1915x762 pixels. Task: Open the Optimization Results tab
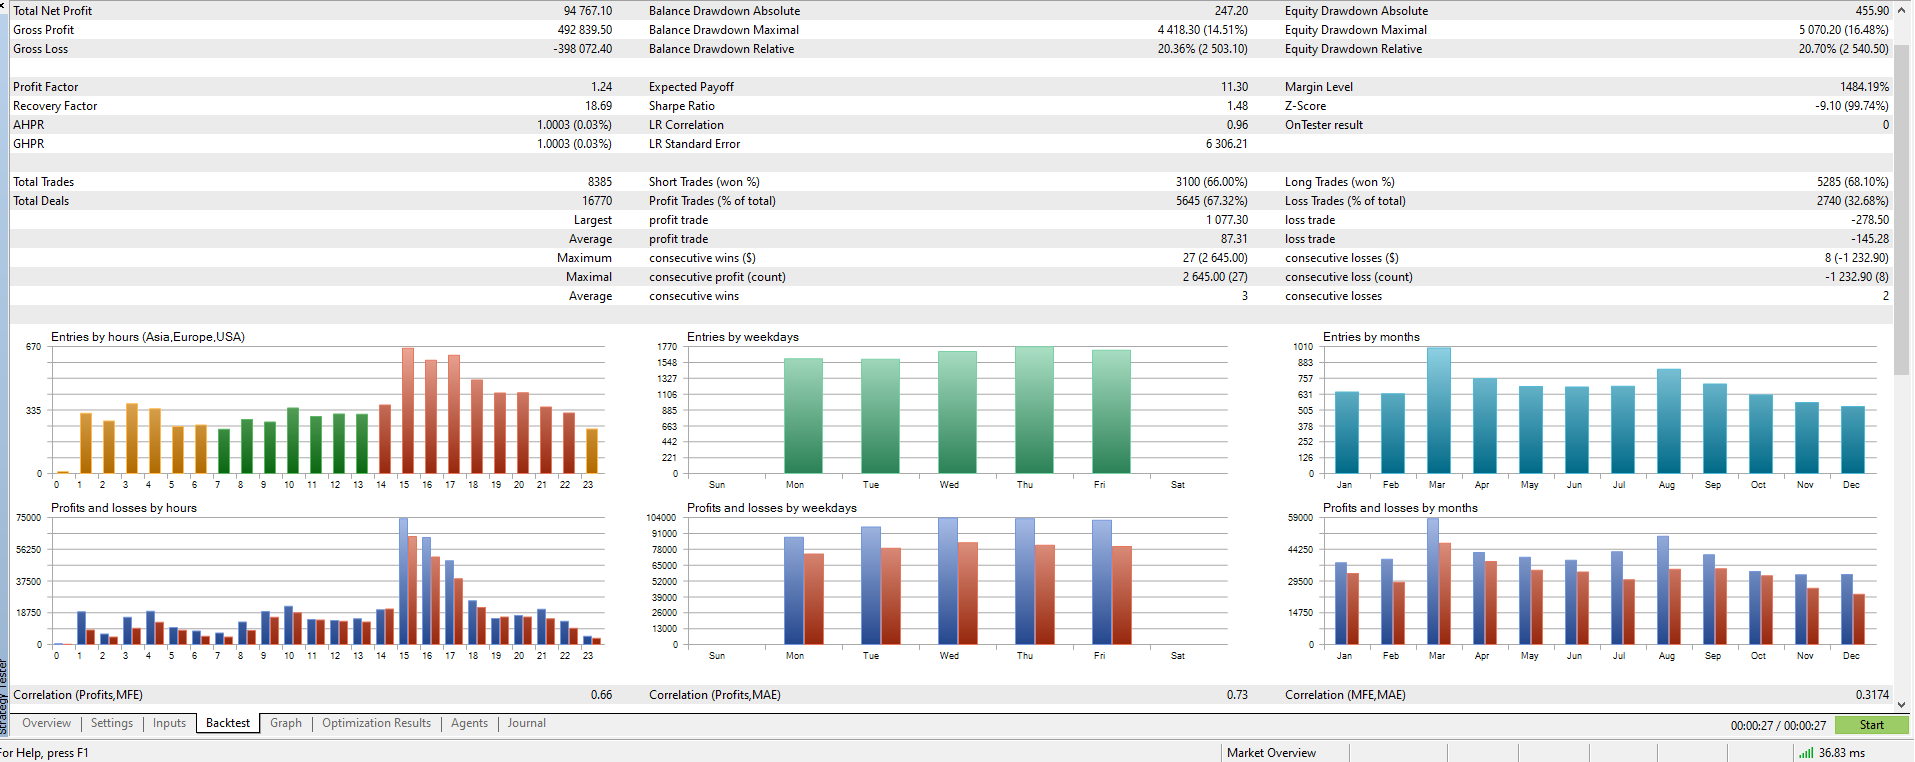pyautogui.click(x=376, y=723)
